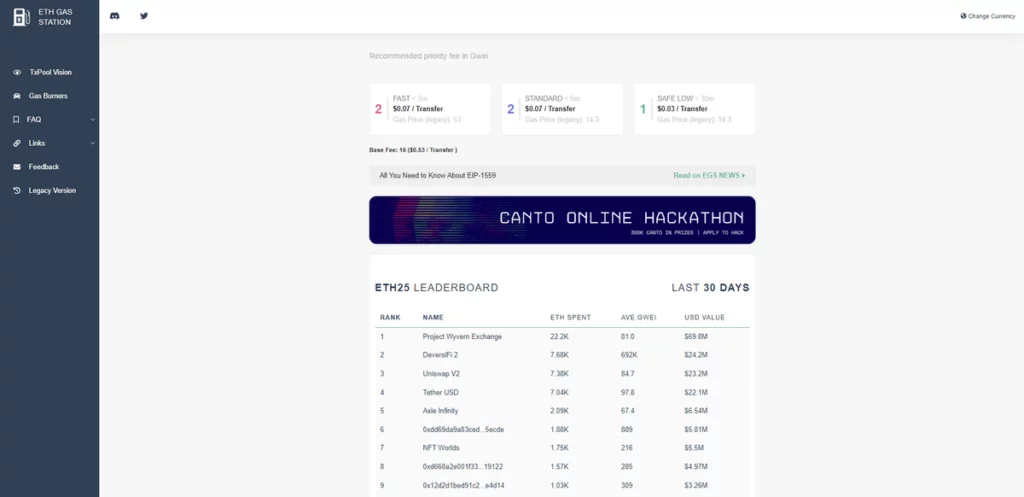Click the ETH Gas Station pump logo
The width and height of the screenshot is (1024, 497).
20,16
